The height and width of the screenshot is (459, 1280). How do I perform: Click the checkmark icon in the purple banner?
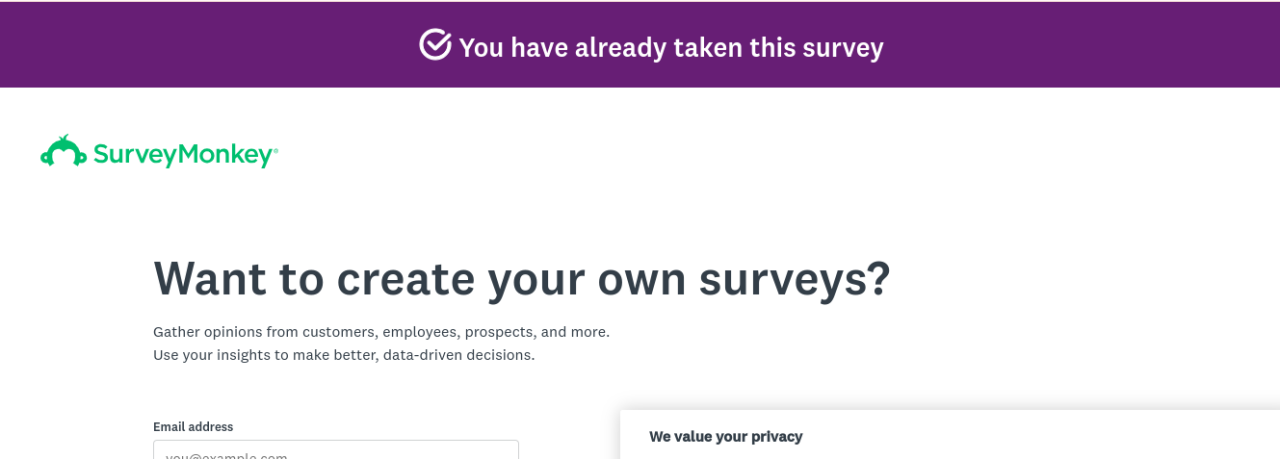(435, 45)
